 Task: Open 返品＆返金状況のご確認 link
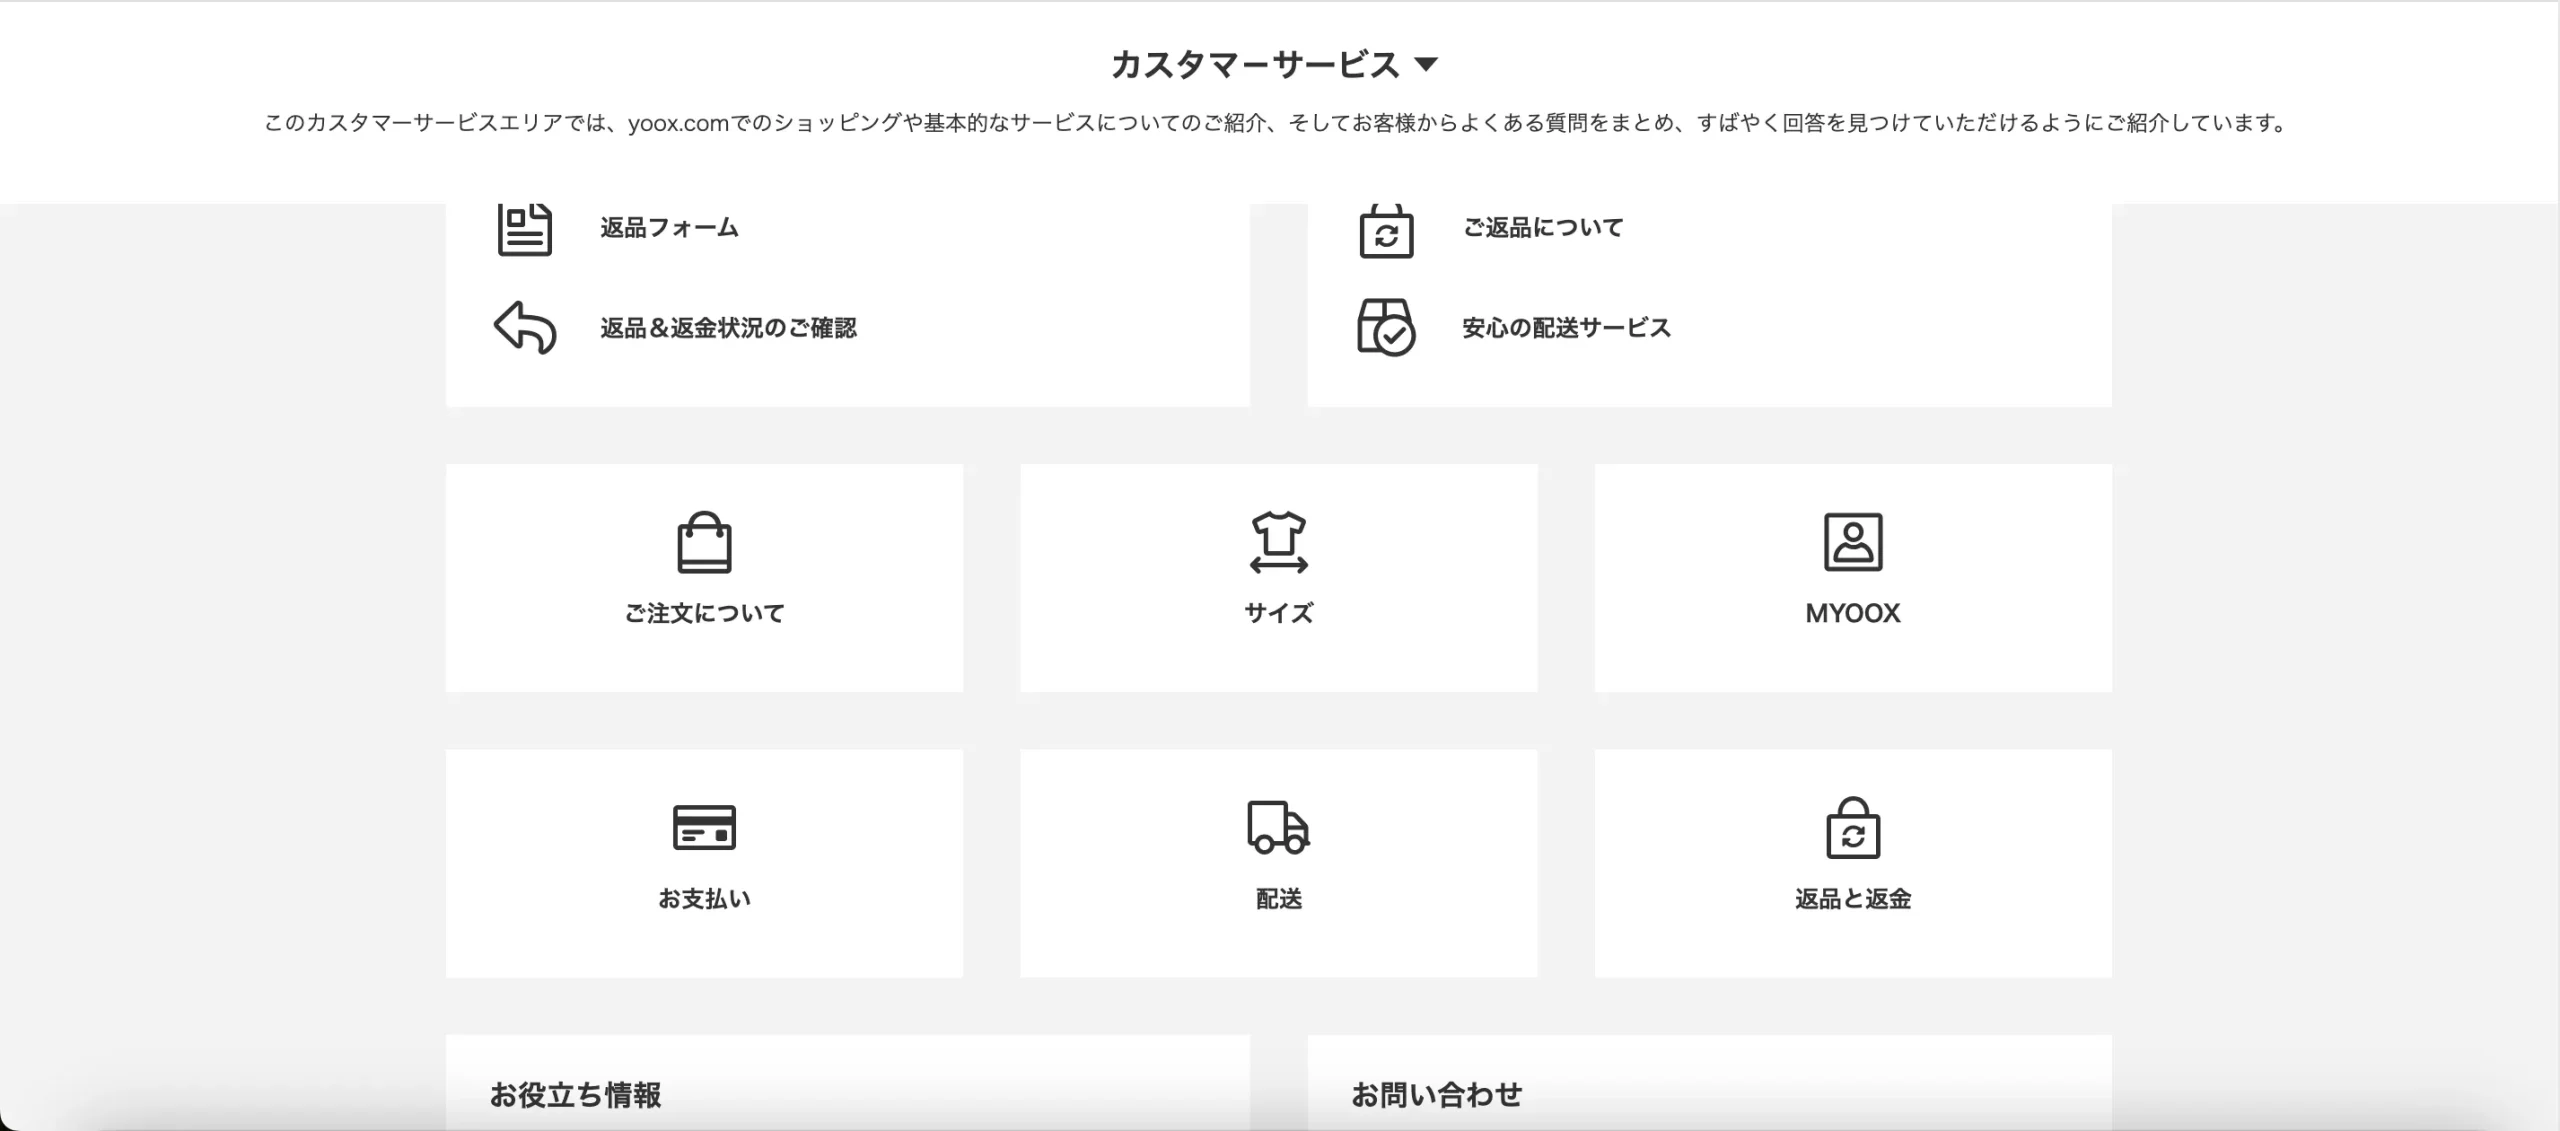[x=728, y=328]
